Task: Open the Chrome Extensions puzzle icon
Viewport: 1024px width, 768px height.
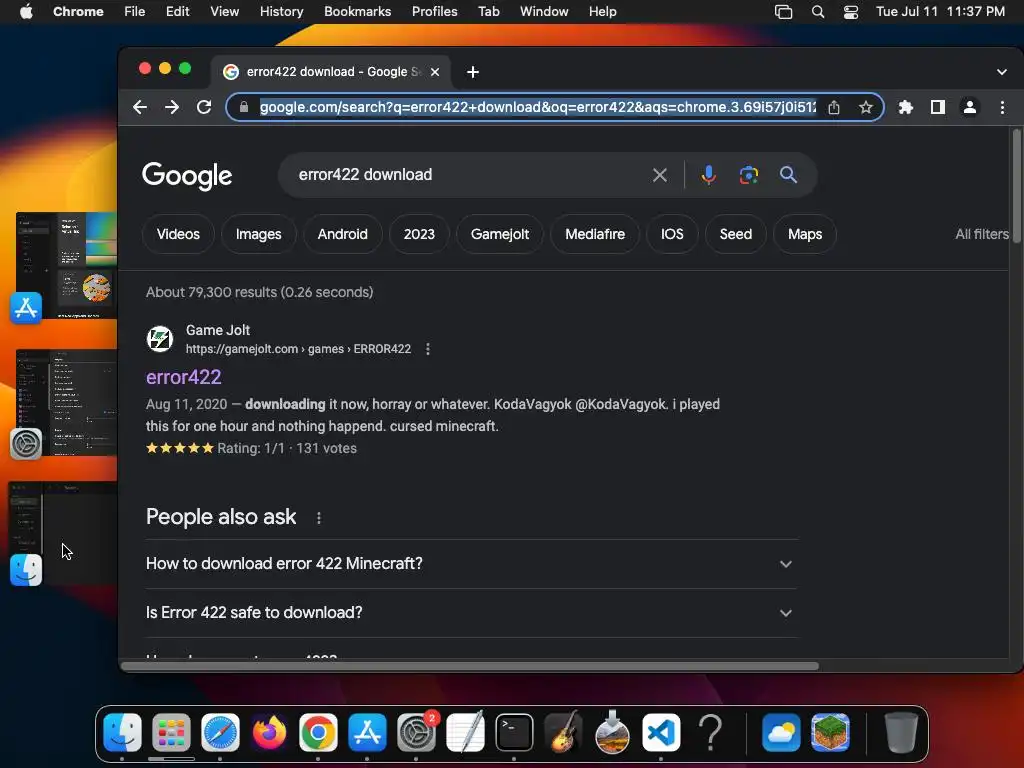Action: [906, 107]
